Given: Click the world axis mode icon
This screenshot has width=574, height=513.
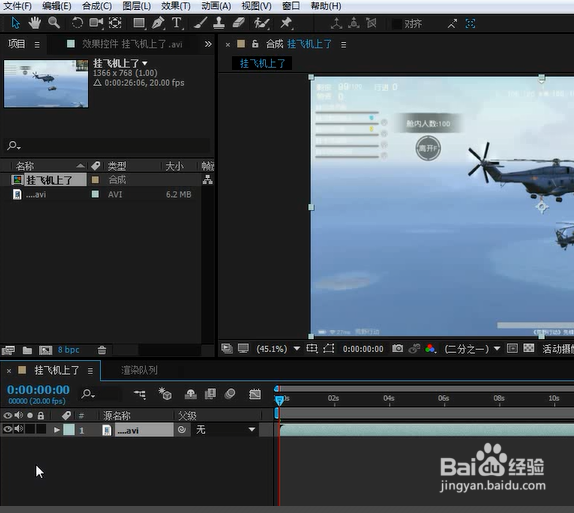Looking at the screenshot, I should tap(354, 24).
